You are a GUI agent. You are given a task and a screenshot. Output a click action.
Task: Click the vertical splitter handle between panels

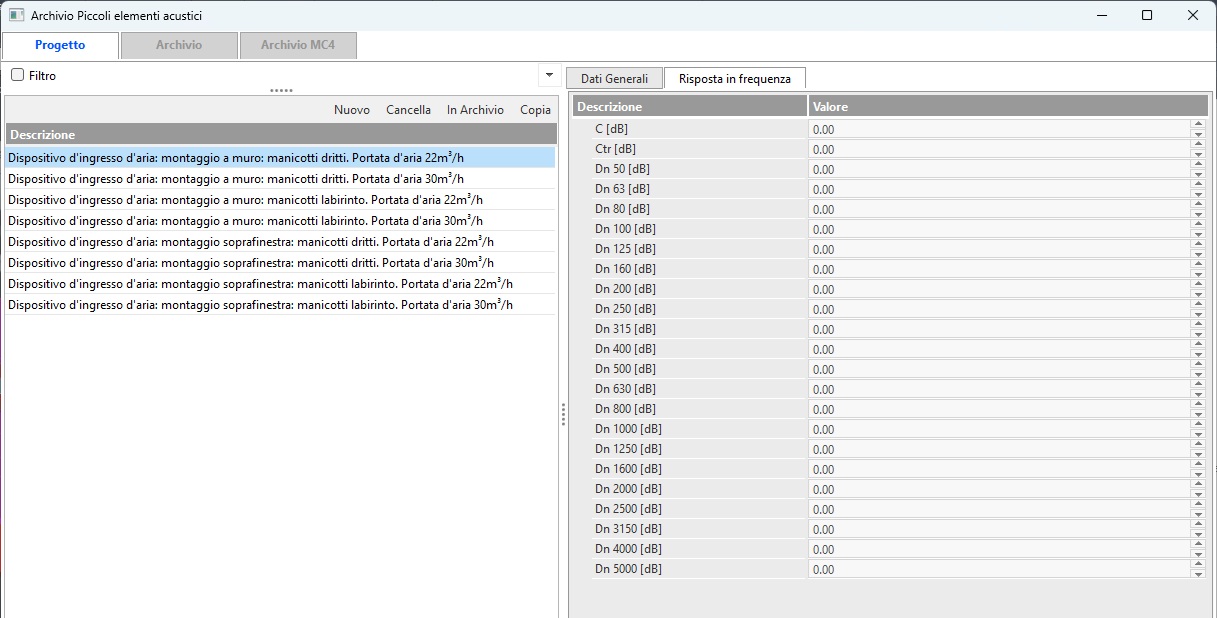tap(563, 414)
